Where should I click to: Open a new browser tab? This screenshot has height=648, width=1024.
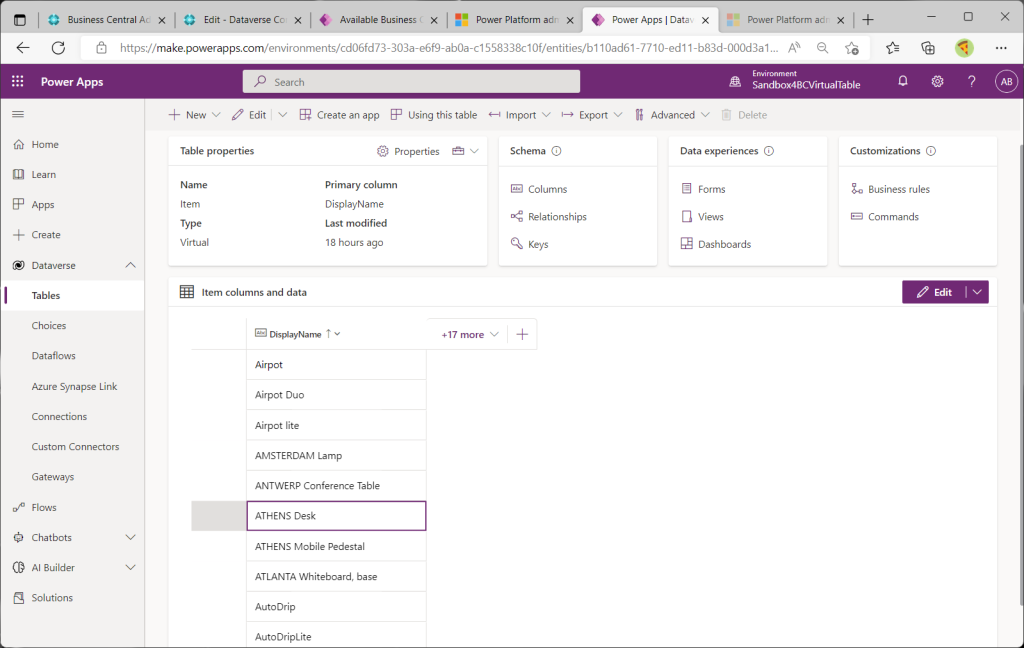click(868, 20)
